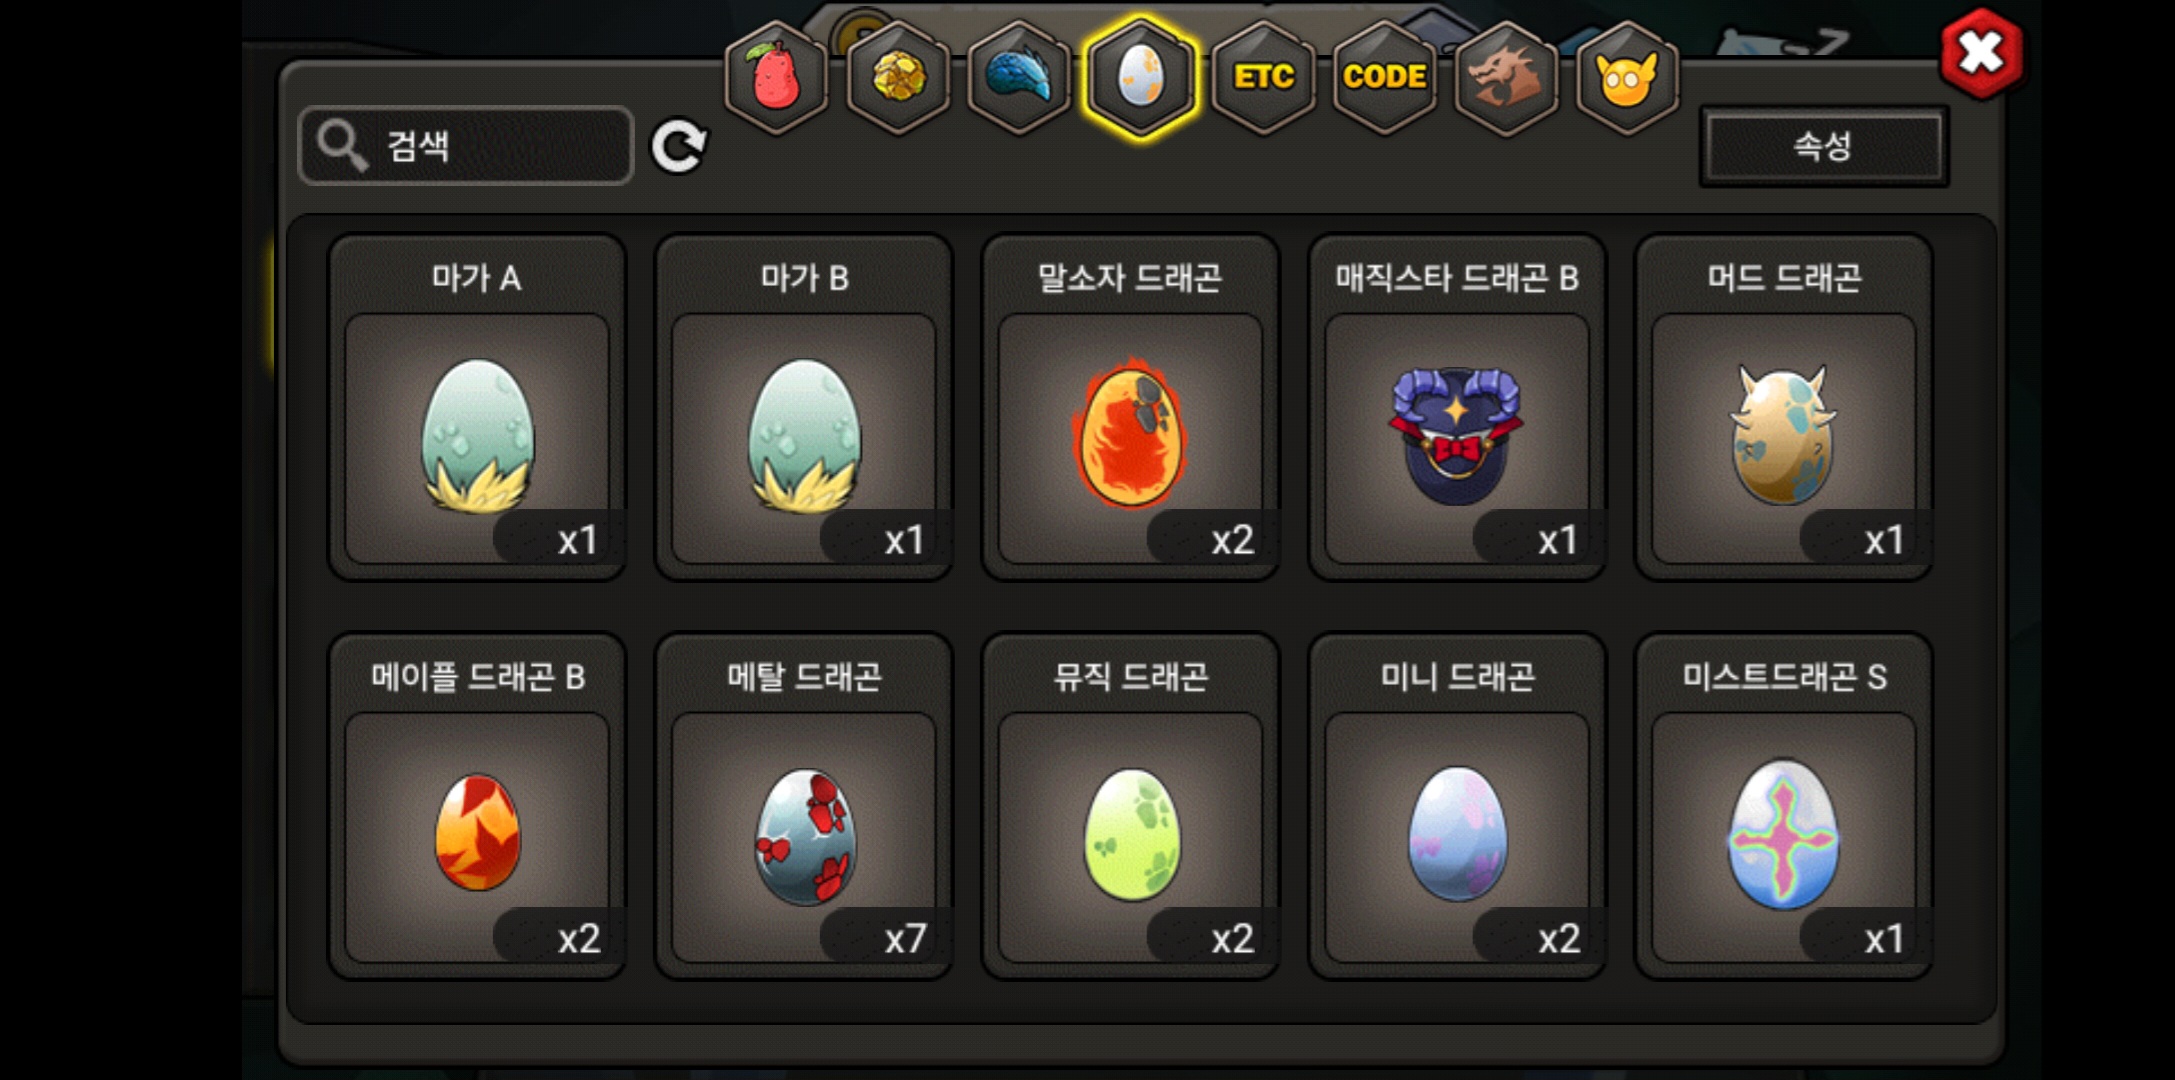Select the yellow owl mask tab
Screen dimensions: 2175x1080
click(x=1627, y=77)
